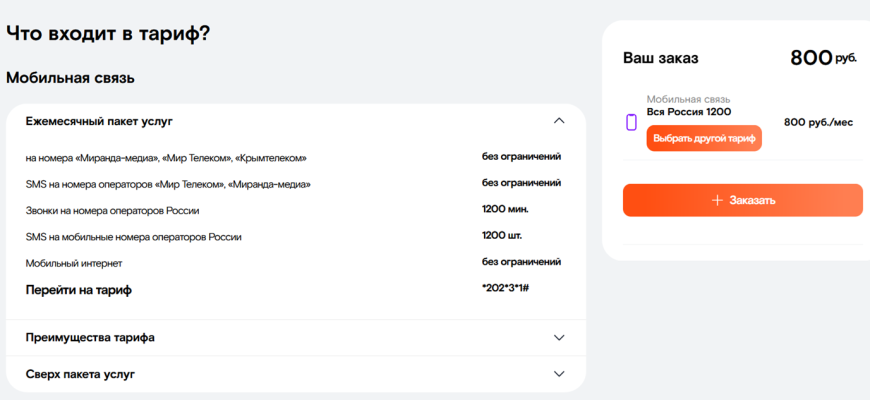Image resolution: width=870 pixels, height=400 pixels.
Task: Open Сверх пакета услуг chevron arrow
Action: click(559, 374)
